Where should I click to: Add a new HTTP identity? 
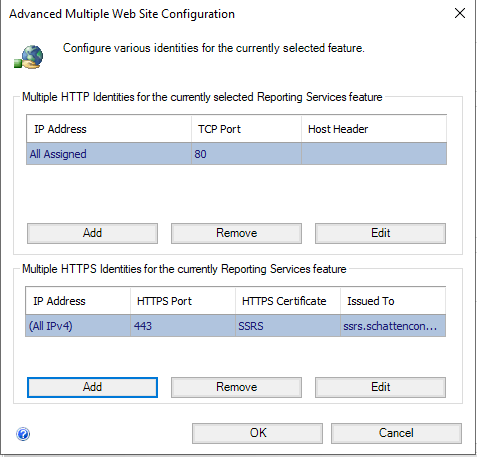[92, 233]
